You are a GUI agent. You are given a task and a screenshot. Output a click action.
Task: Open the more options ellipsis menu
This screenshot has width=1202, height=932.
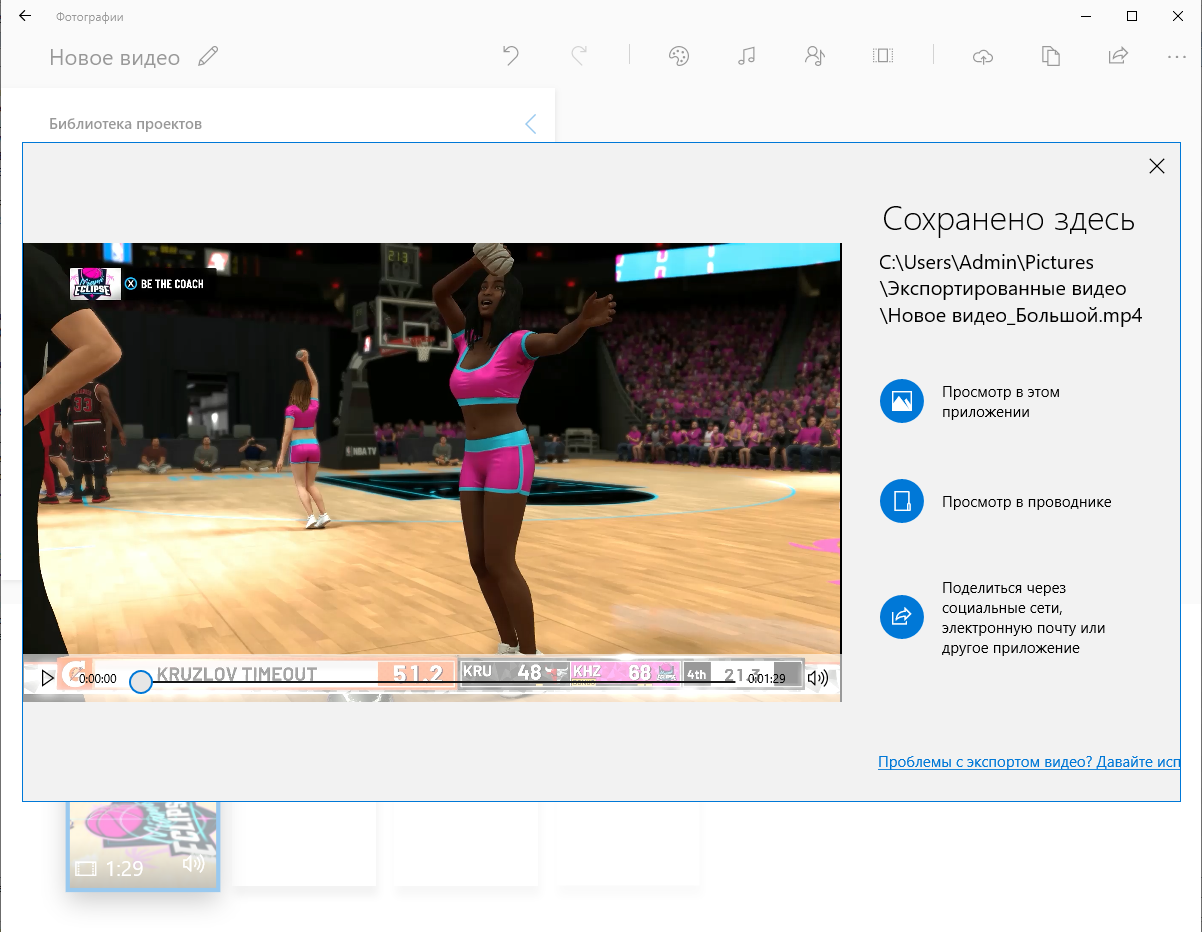pos(1177,57)
